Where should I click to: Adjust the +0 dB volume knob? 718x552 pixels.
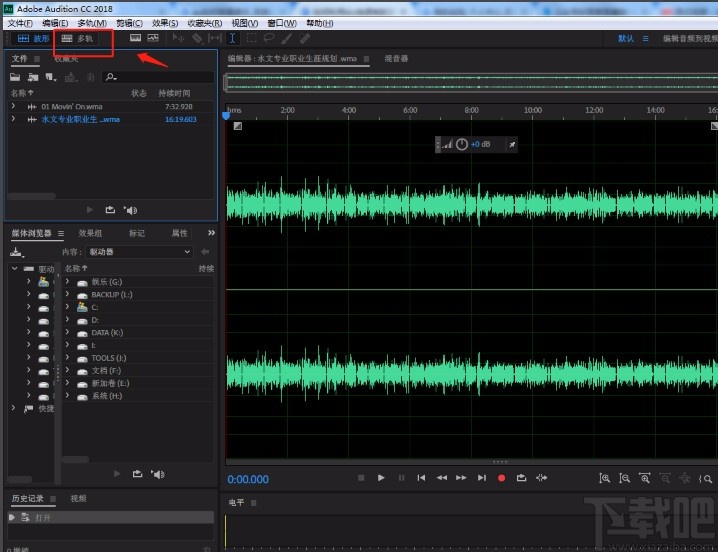click(x=461, y=145)
